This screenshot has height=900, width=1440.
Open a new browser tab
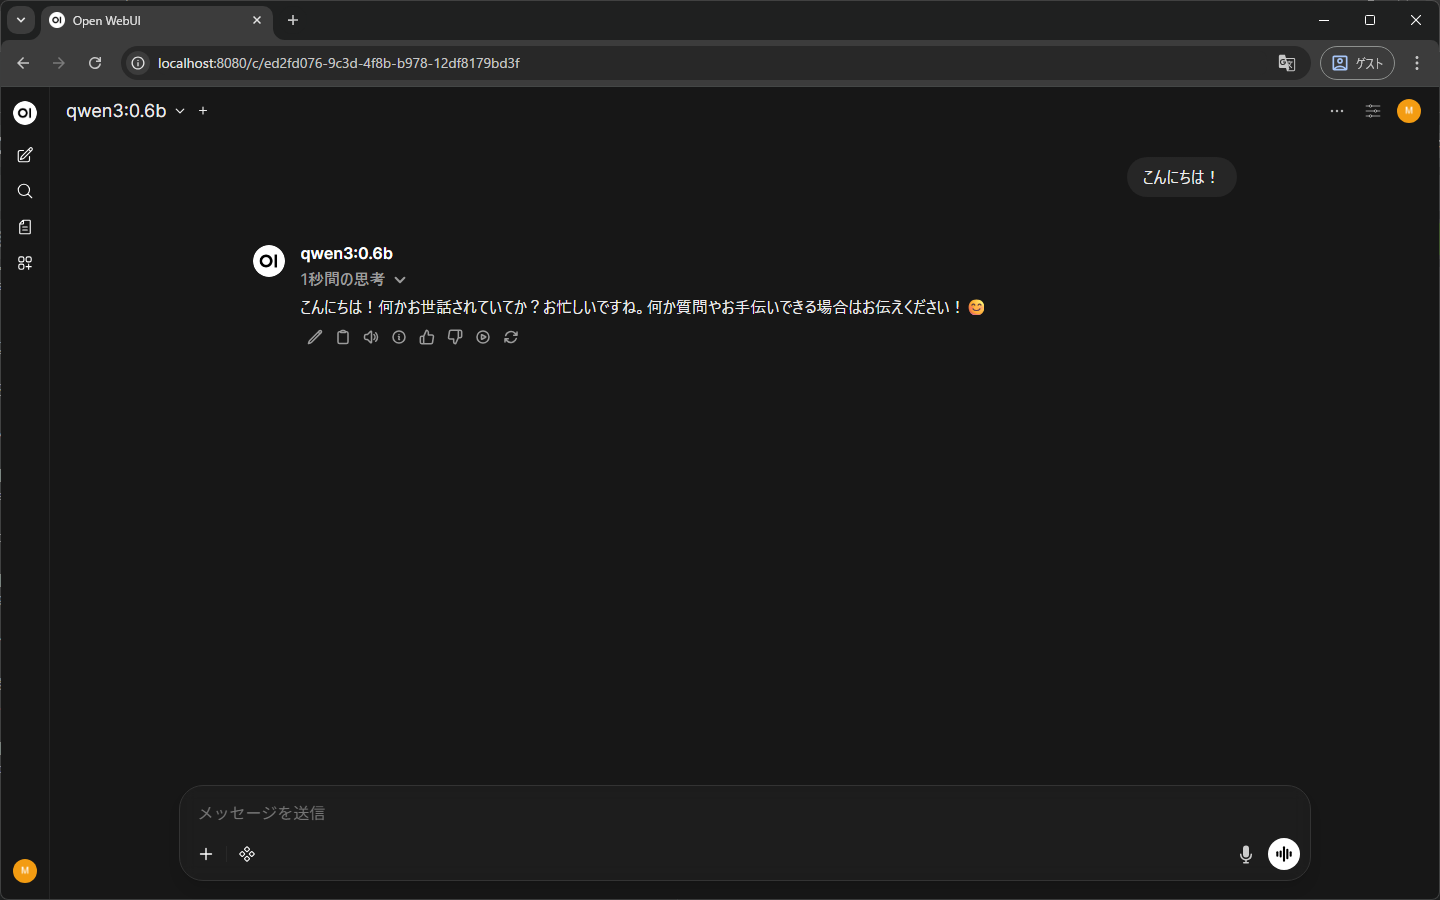(293, 20)
